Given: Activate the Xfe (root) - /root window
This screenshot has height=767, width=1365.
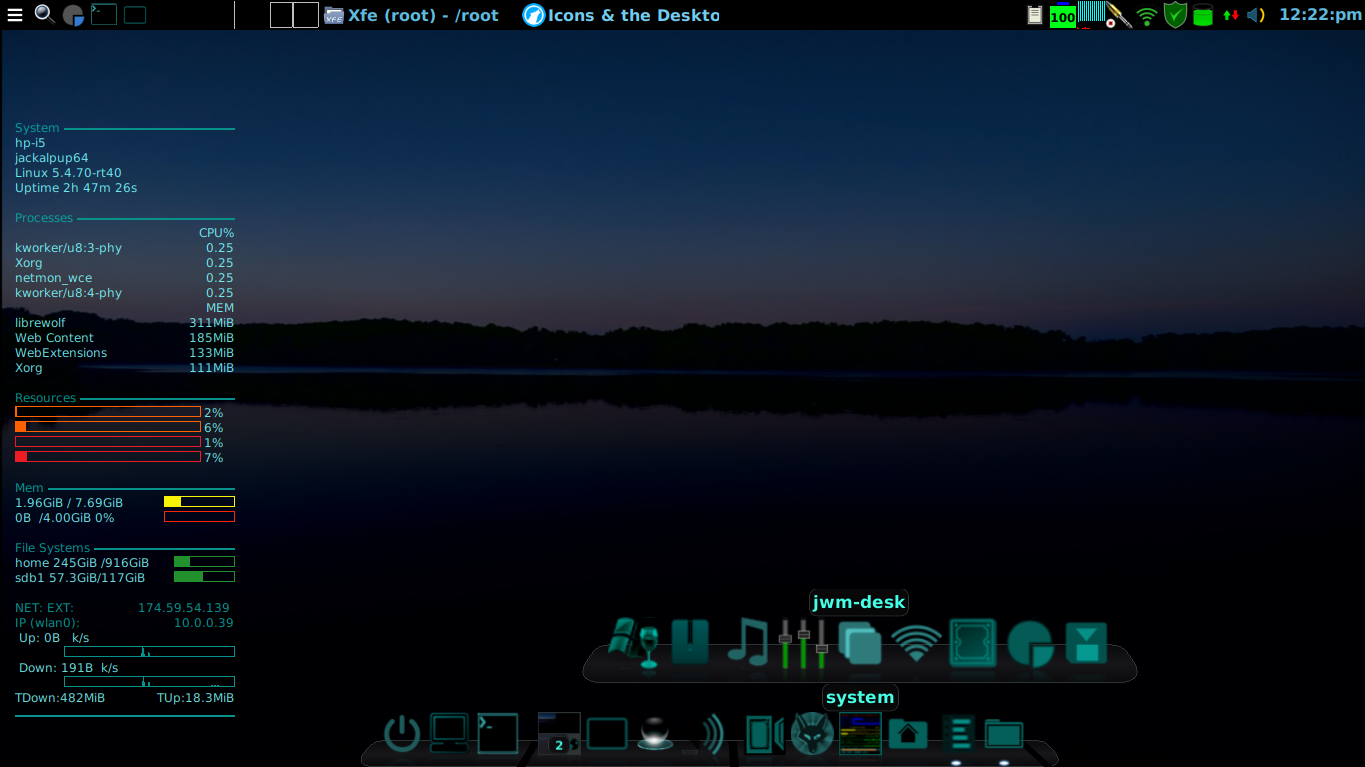Looking at the screenshot, I should [411, 15].
